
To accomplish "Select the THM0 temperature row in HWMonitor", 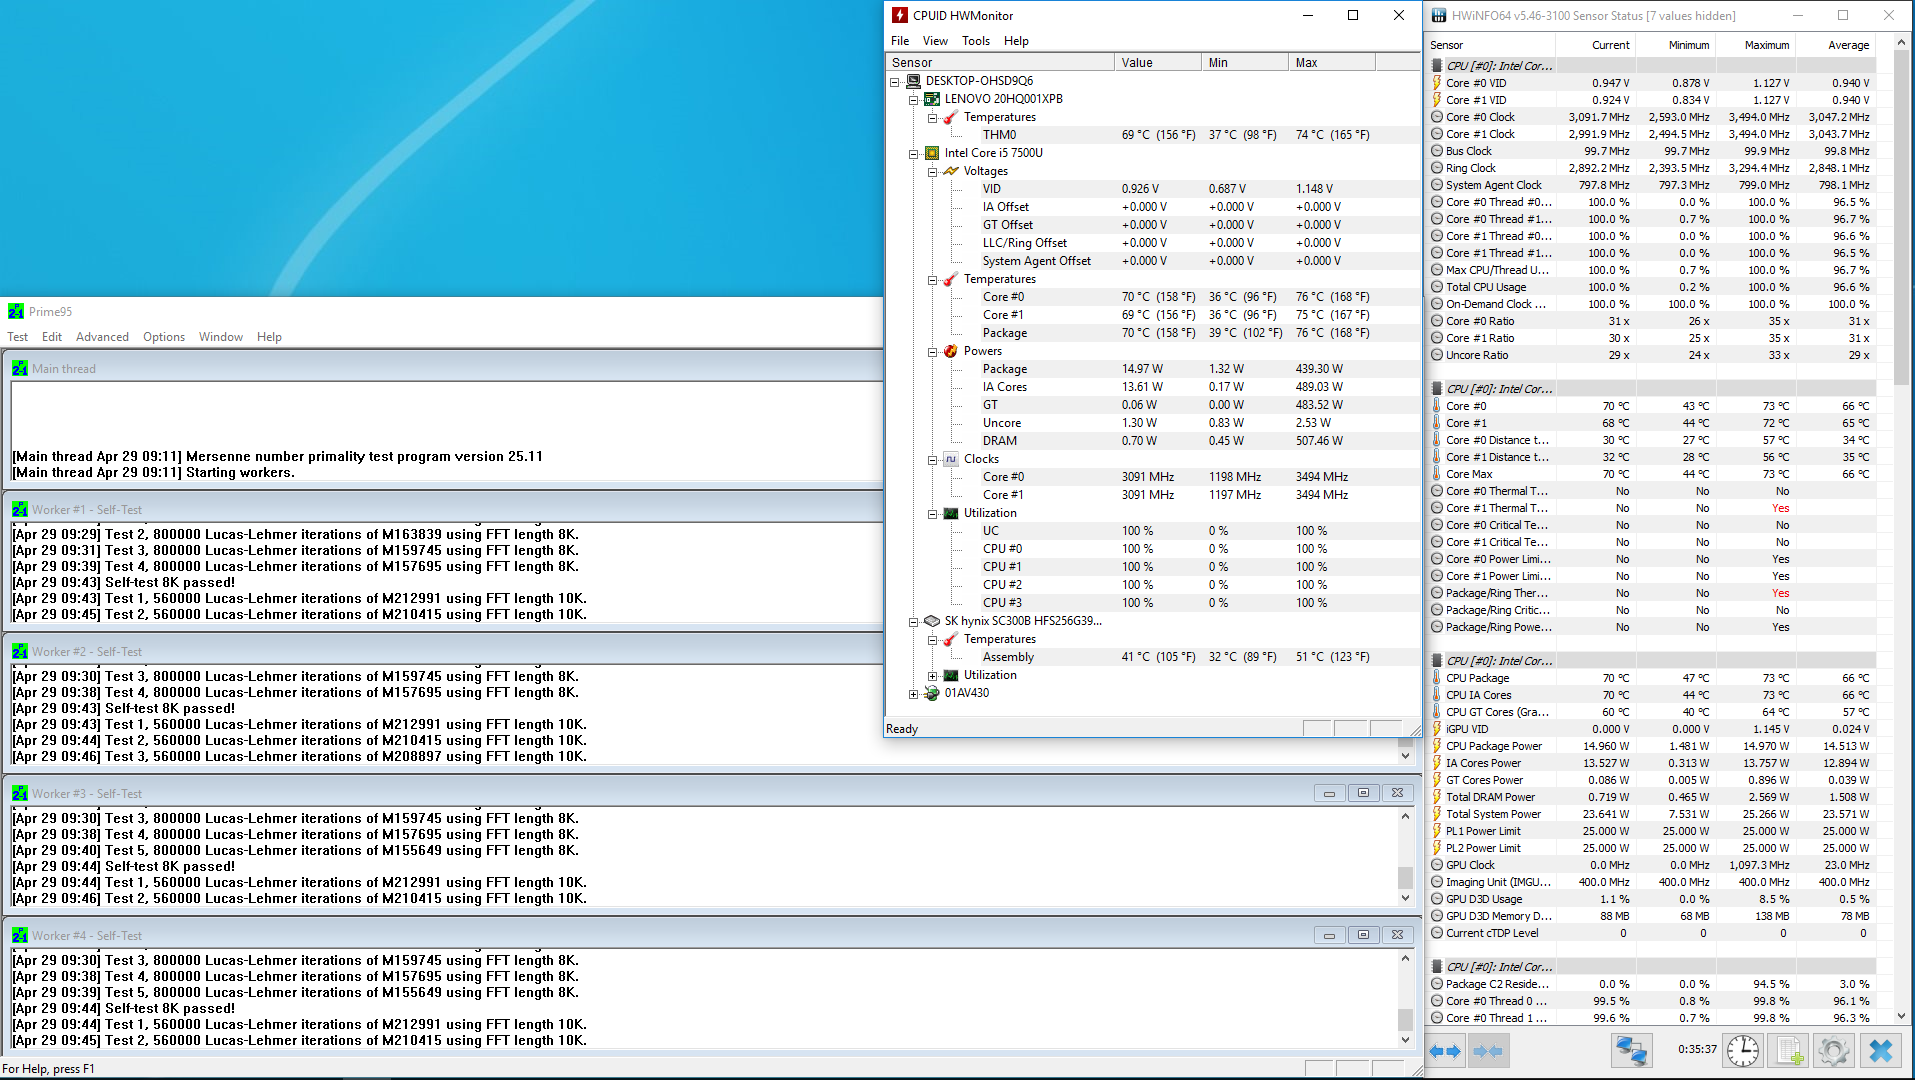I will (1152, 135).
